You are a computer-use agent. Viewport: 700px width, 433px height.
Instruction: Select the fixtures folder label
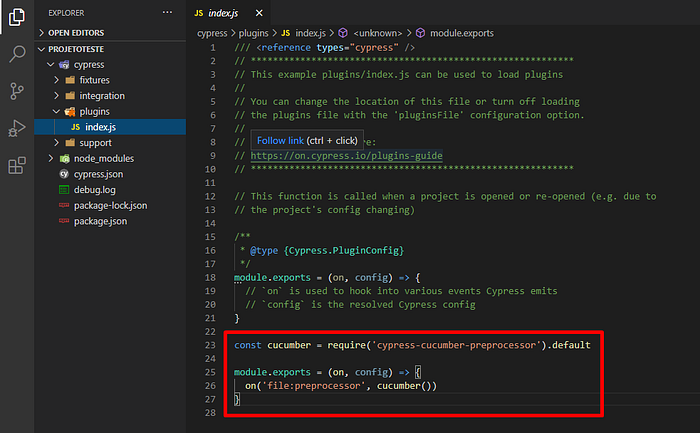[94, 80]
